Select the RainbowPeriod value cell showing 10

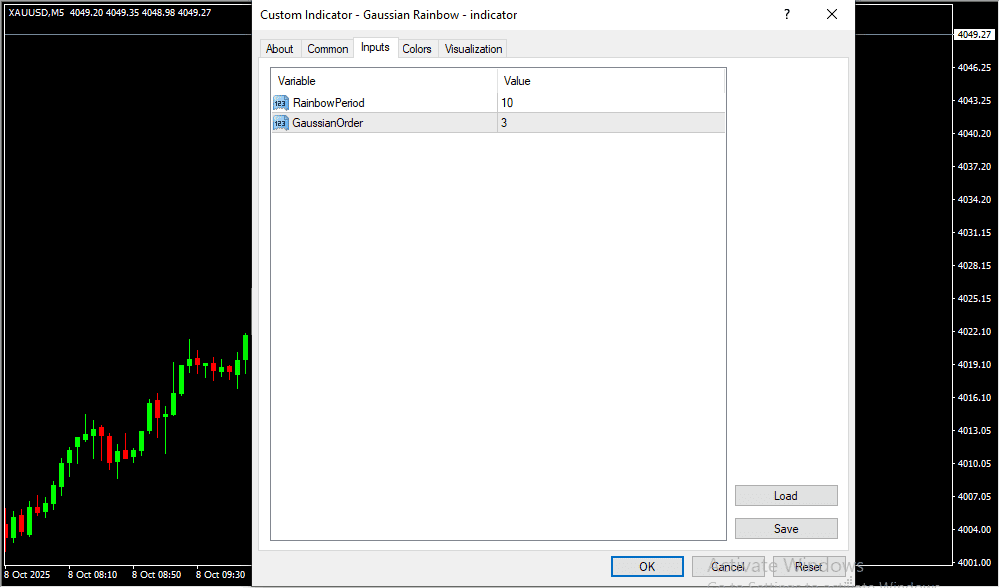click(x=610, y=103)
